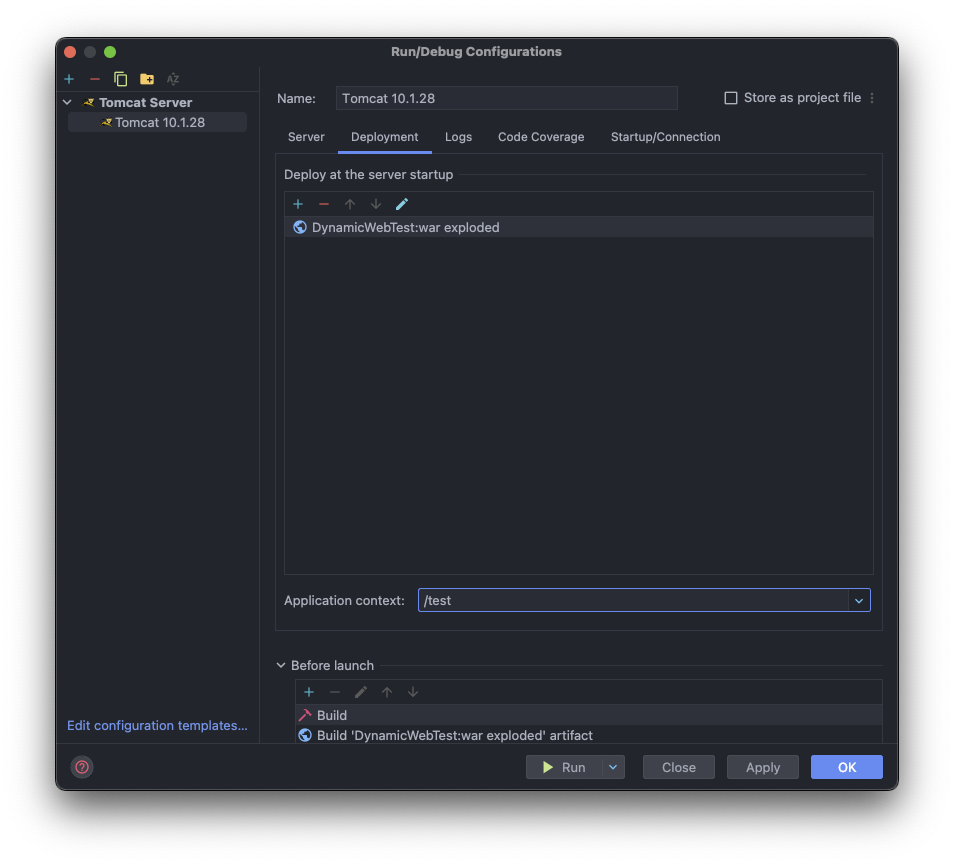The height and width of the screenshot is (864, 954).
Task: Go to the Code Coverage tab
Action: click(541, 138)
